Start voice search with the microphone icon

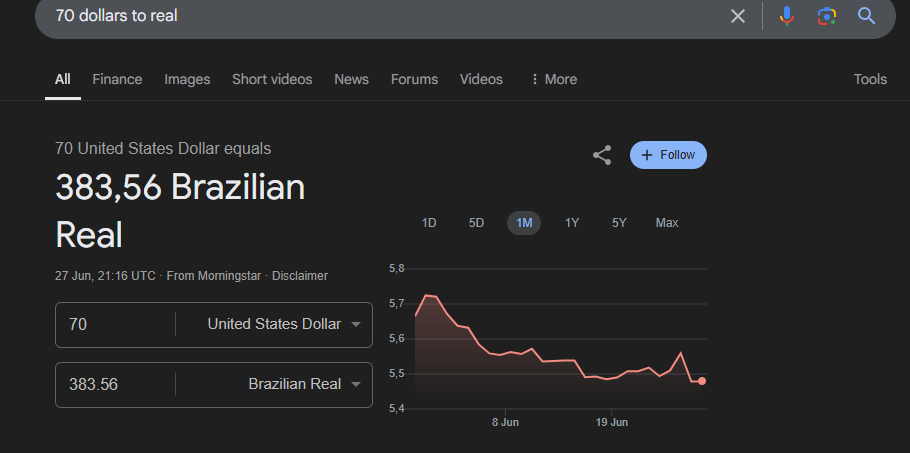pyautogui.click(x=786, y=16)
